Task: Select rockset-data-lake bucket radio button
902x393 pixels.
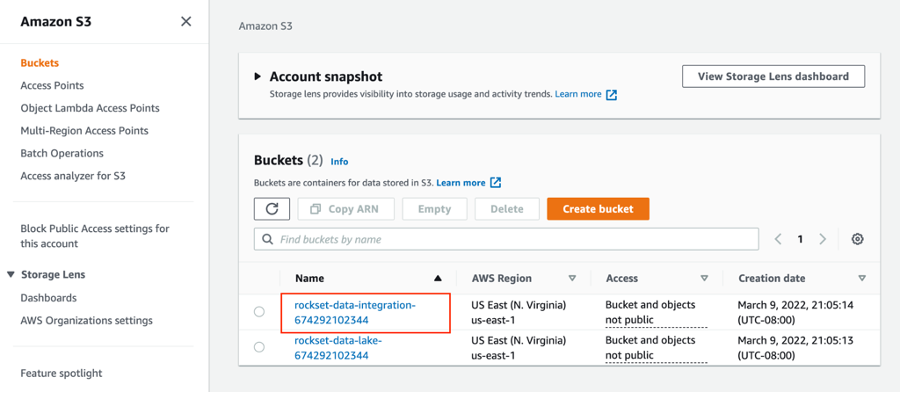Action: click(259, 347)
